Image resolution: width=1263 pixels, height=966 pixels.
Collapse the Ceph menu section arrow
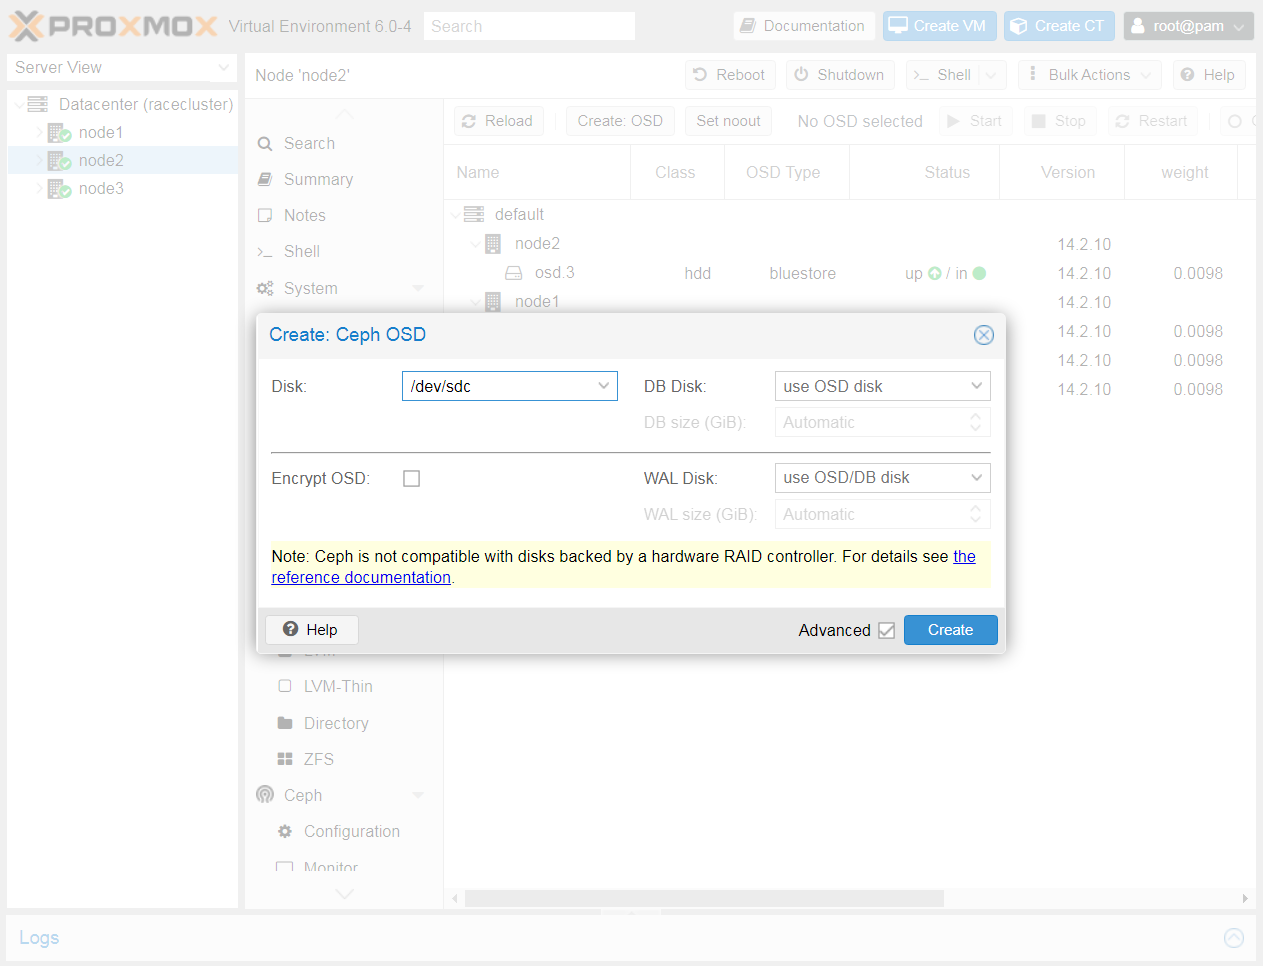[418, 795]
